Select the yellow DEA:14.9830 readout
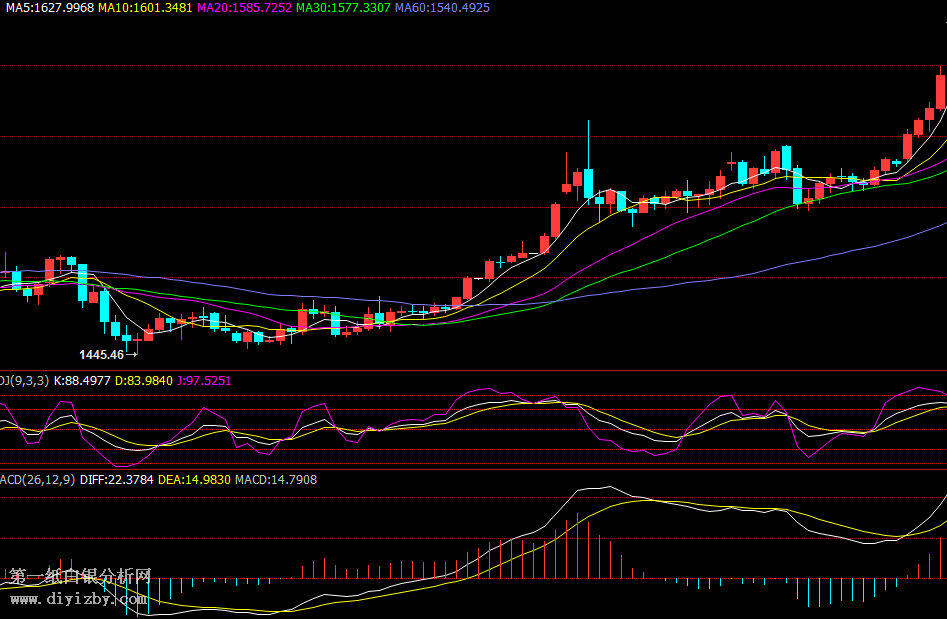This screenshot has width=947, height=619. pos(194,480)
